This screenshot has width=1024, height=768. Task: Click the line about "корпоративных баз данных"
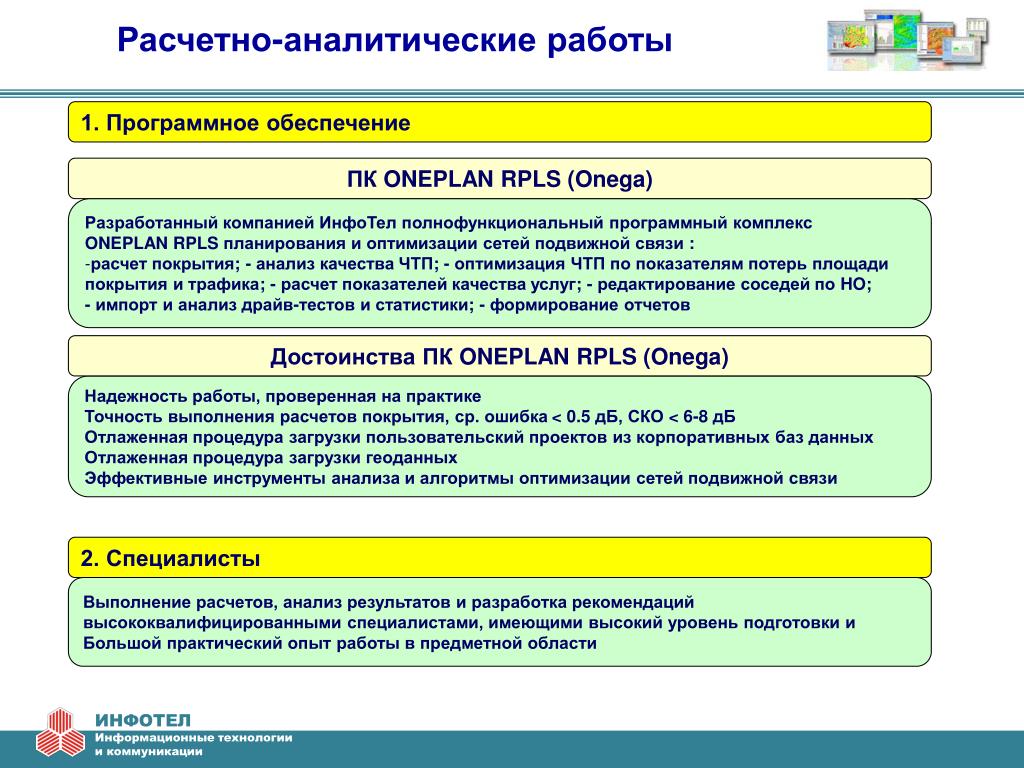[479, 437]
